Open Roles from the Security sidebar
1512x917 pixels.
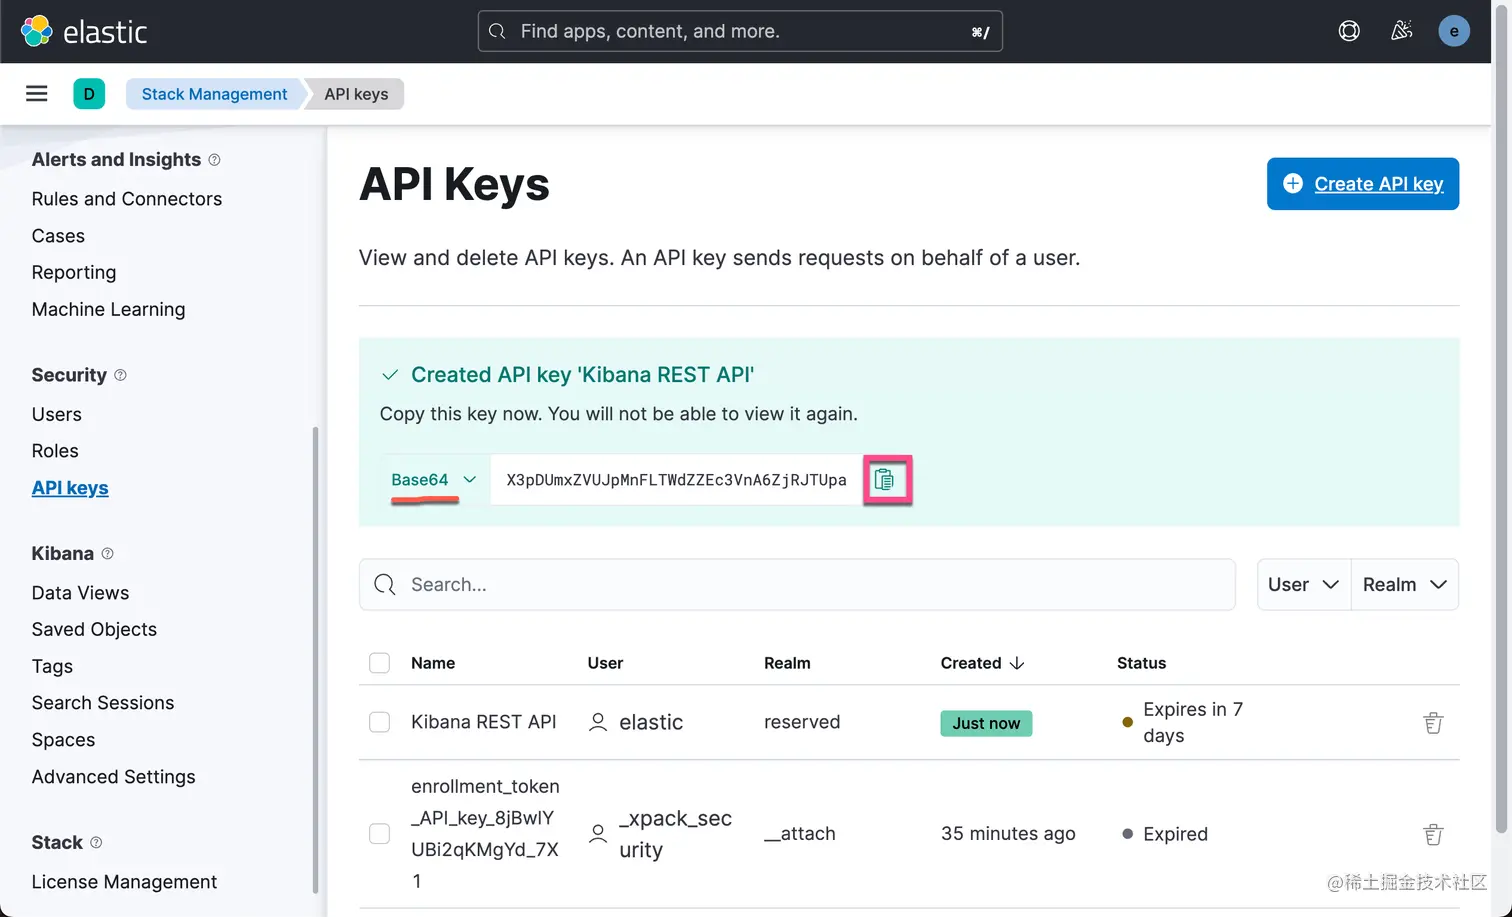(55, 450)
